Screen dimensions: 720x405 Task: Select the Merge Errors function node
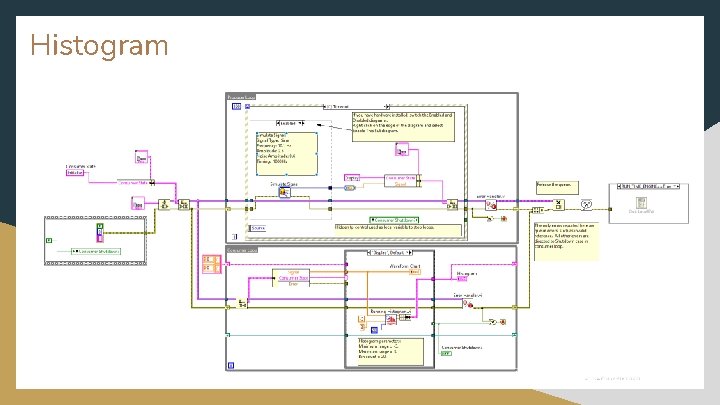537,210
